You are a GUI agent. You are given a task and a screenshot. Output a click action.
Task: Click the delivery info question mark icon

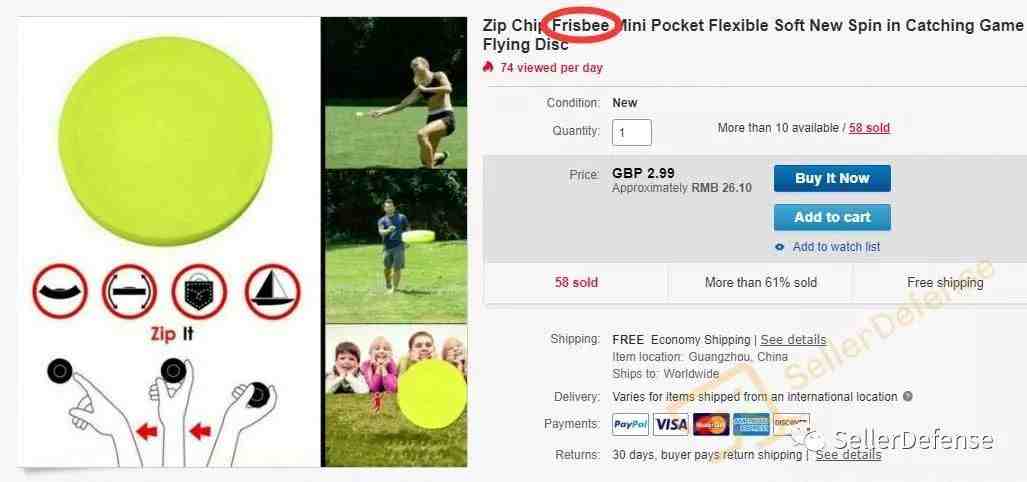tap(907, 396)
